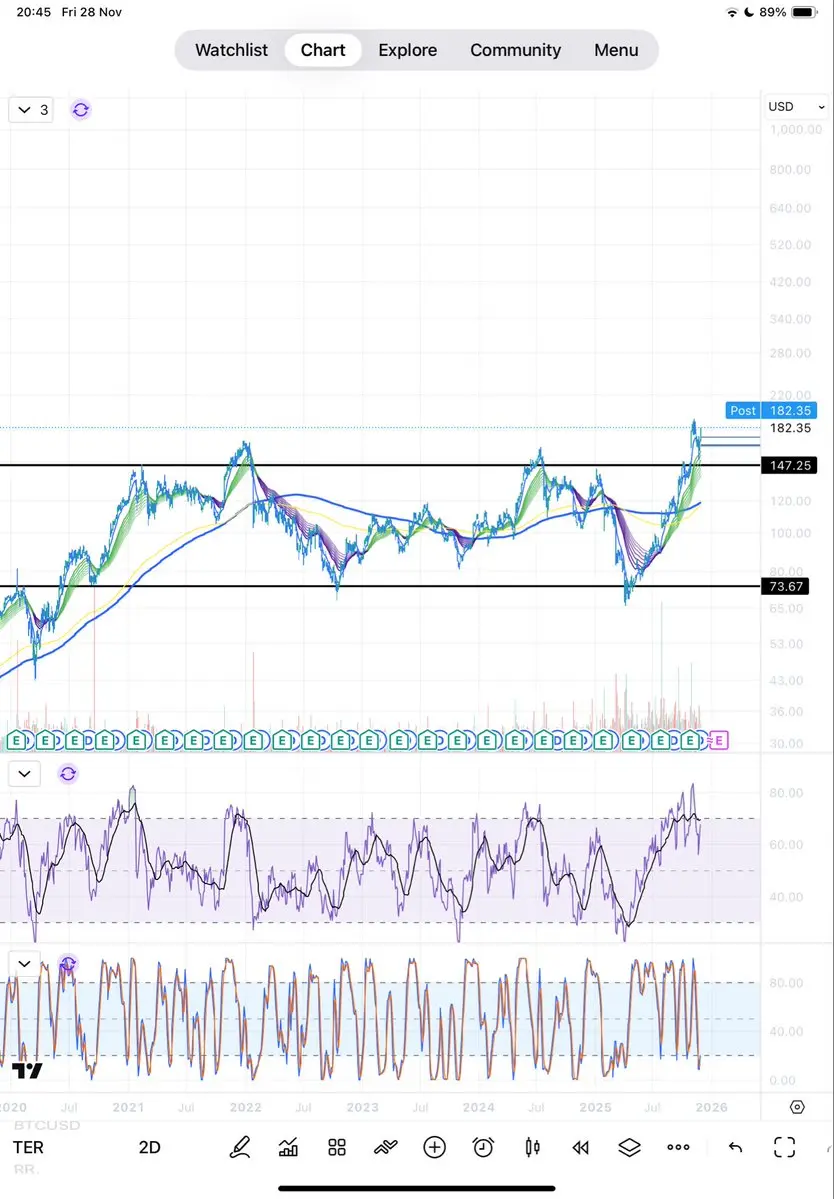
Task: Tap the purple refresh icon in main chart
Action: [80, 110]
